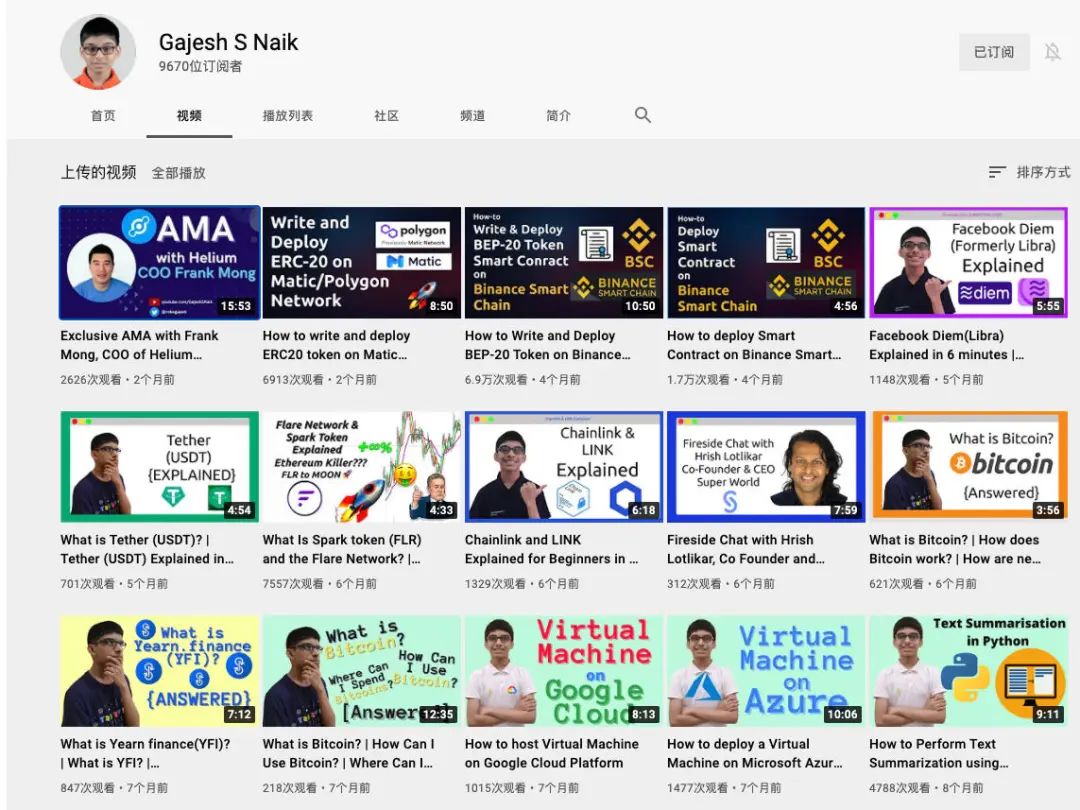Screen dimensions: 1080x810
Task: Click the 排序方式 sort label
Action: click(1043, 172)
